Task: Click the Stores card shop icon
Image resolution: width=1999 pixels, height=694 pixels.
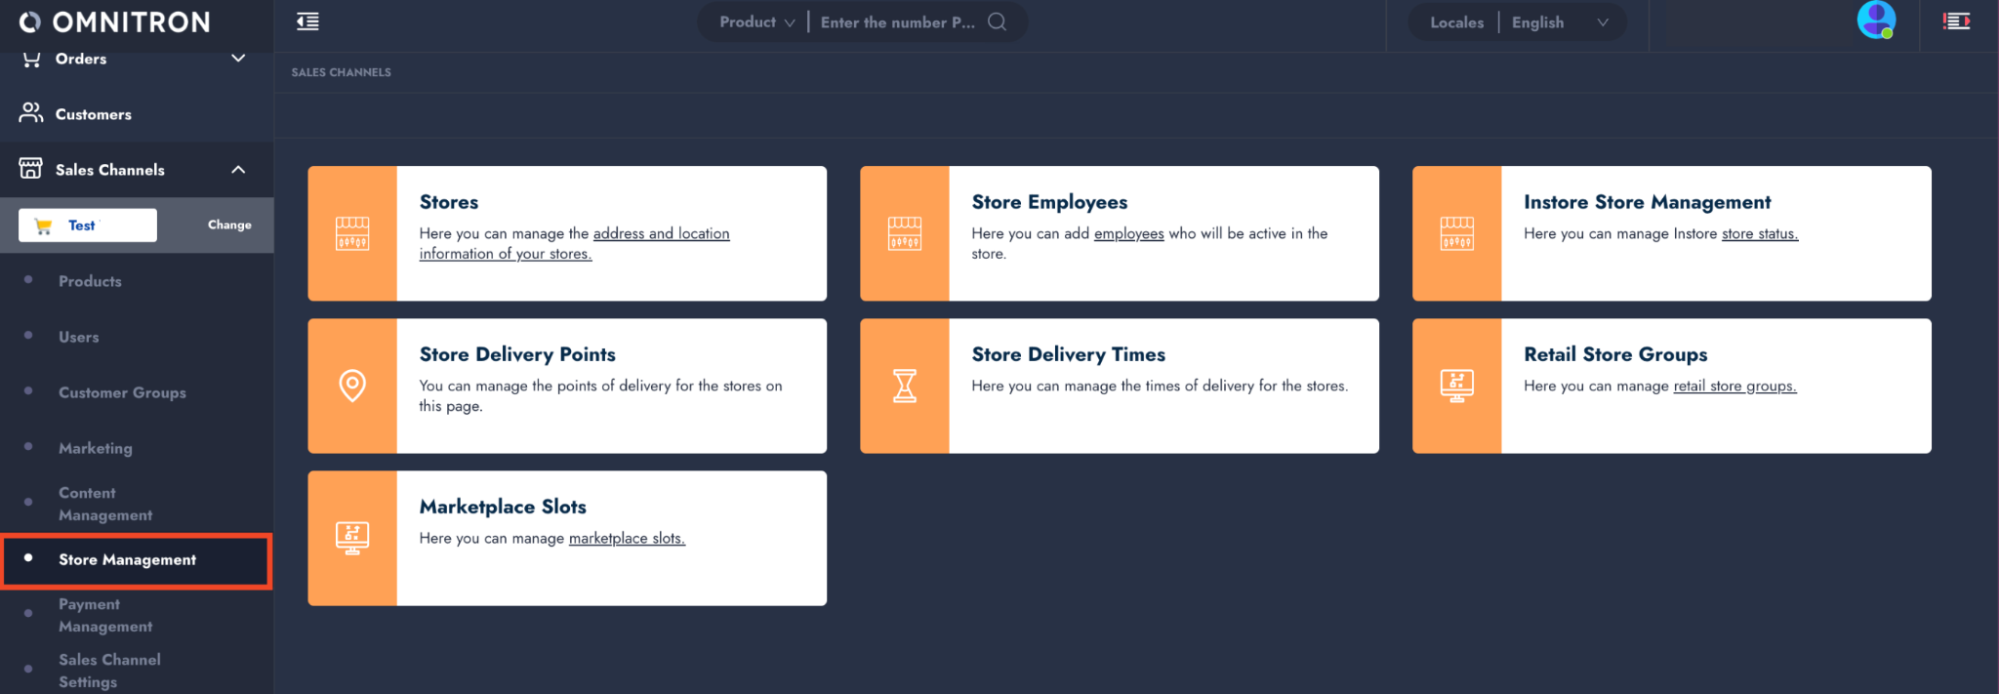Action: [x=352, y=233]
